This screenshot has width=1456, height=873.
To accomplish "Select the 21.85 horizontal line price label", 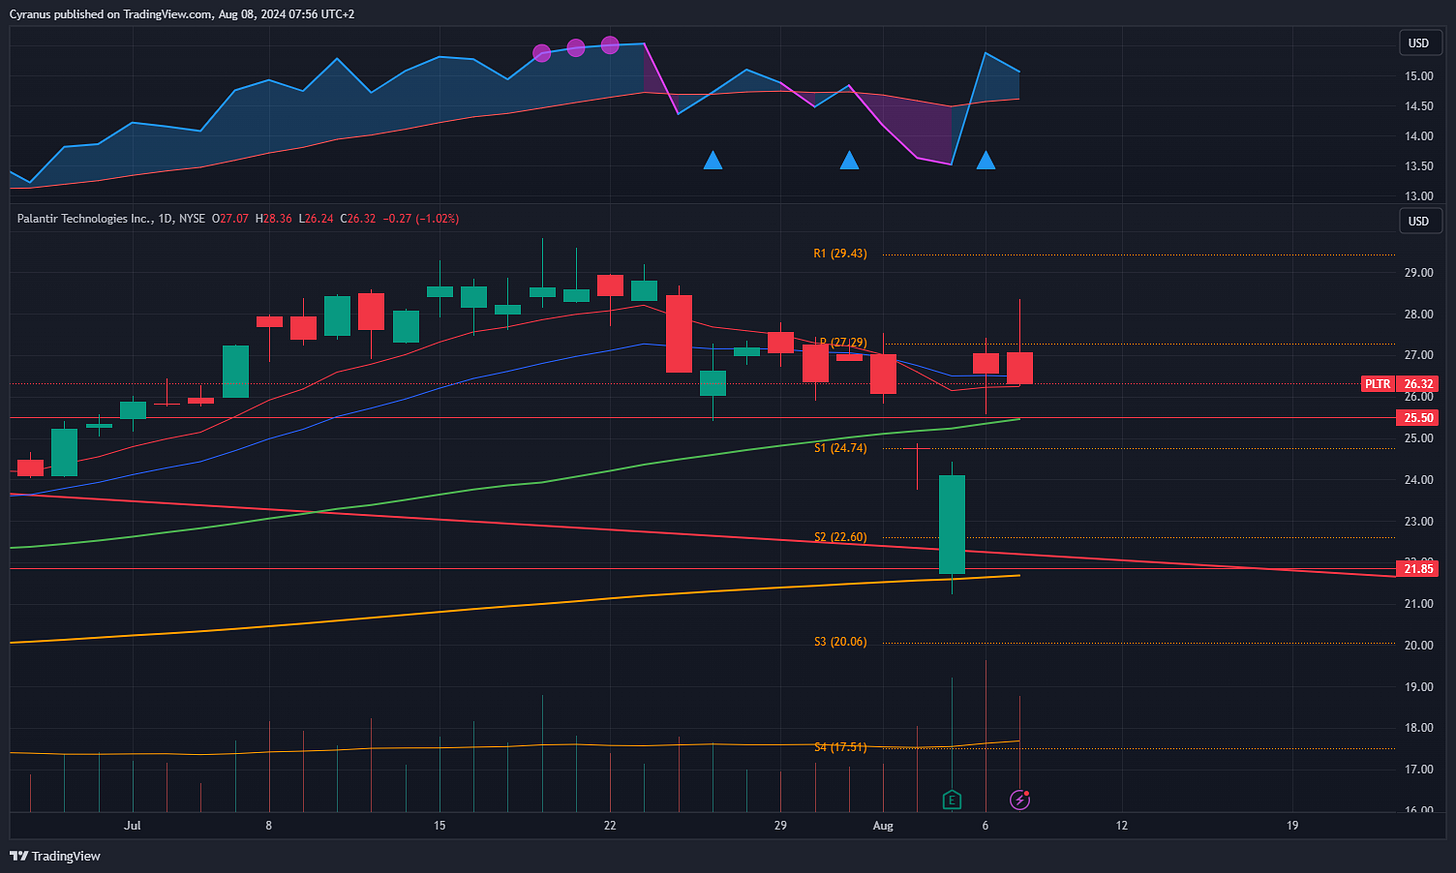I will coord(1418,569).
